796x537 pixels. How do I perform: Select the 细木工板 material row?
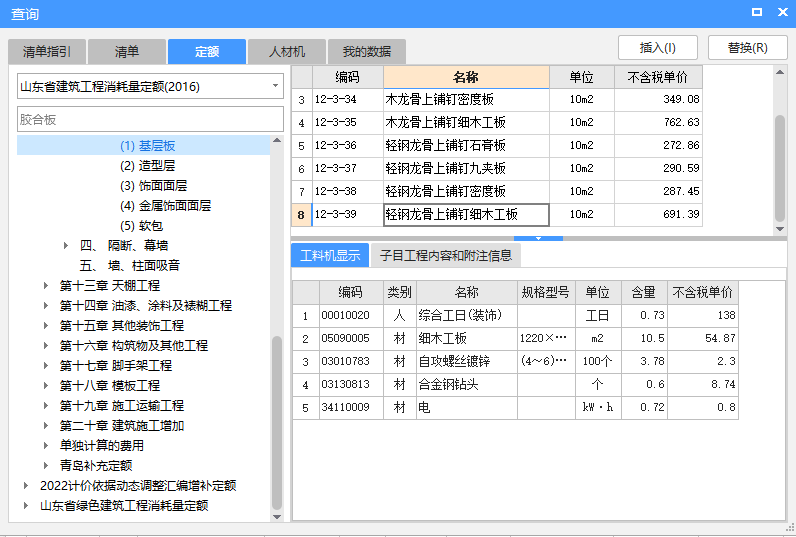(515, 338)
